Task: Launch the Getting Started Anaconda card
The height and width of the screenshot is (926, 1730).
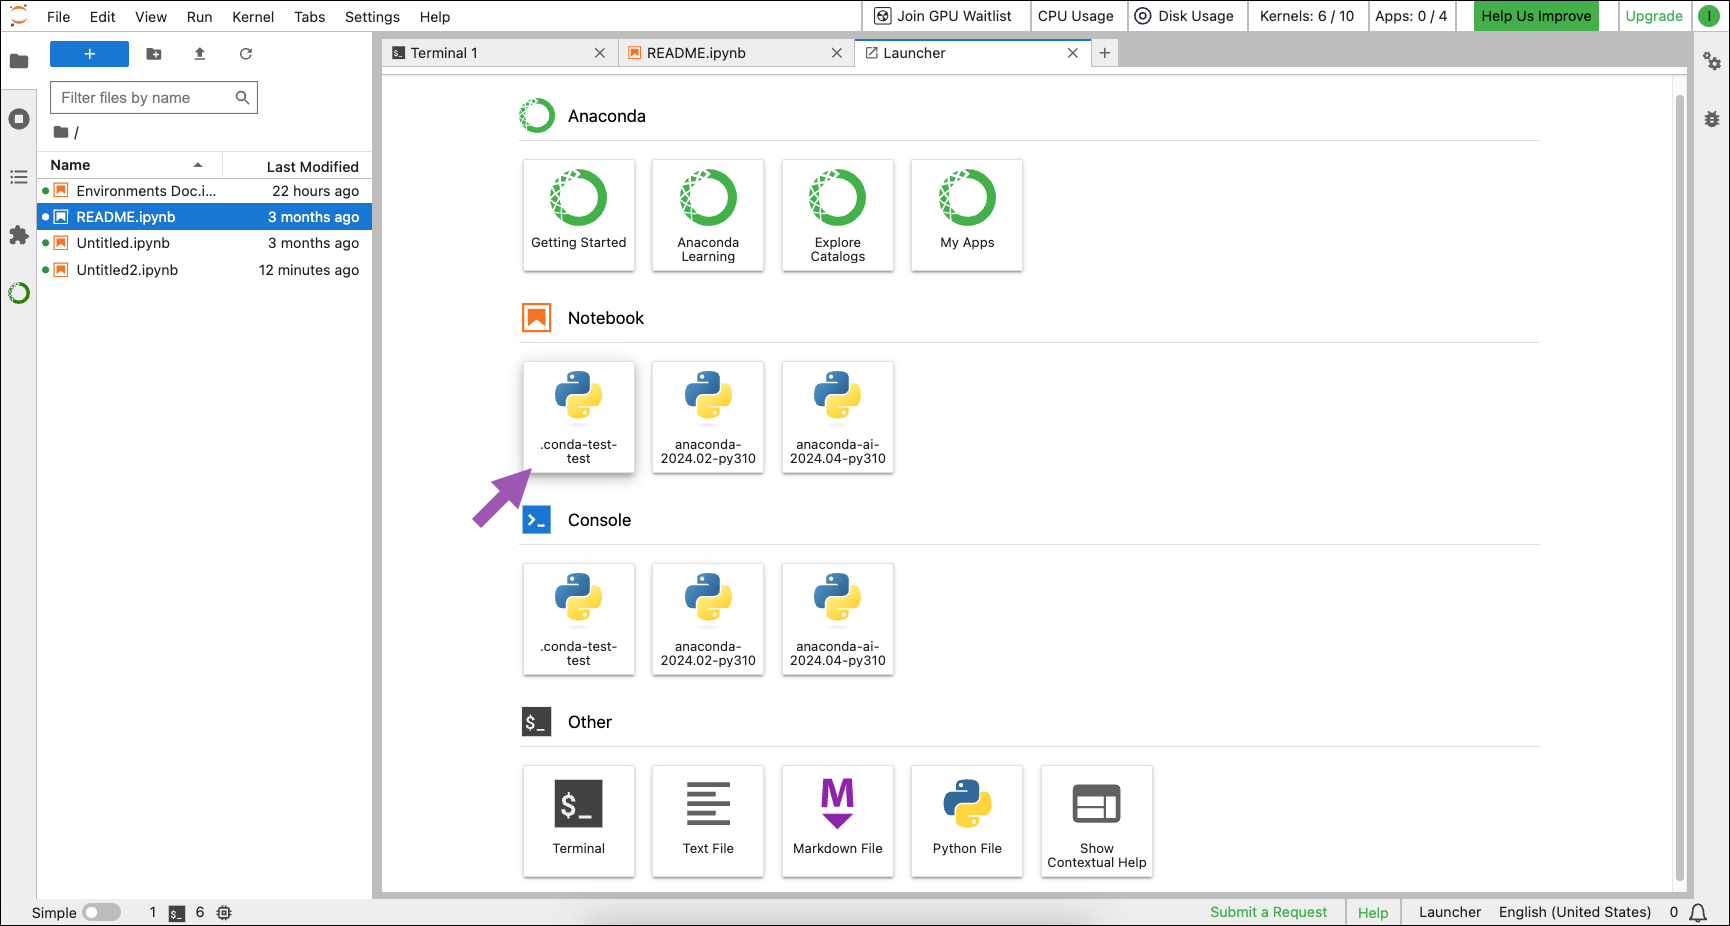Action: click(x=579, y=215)
